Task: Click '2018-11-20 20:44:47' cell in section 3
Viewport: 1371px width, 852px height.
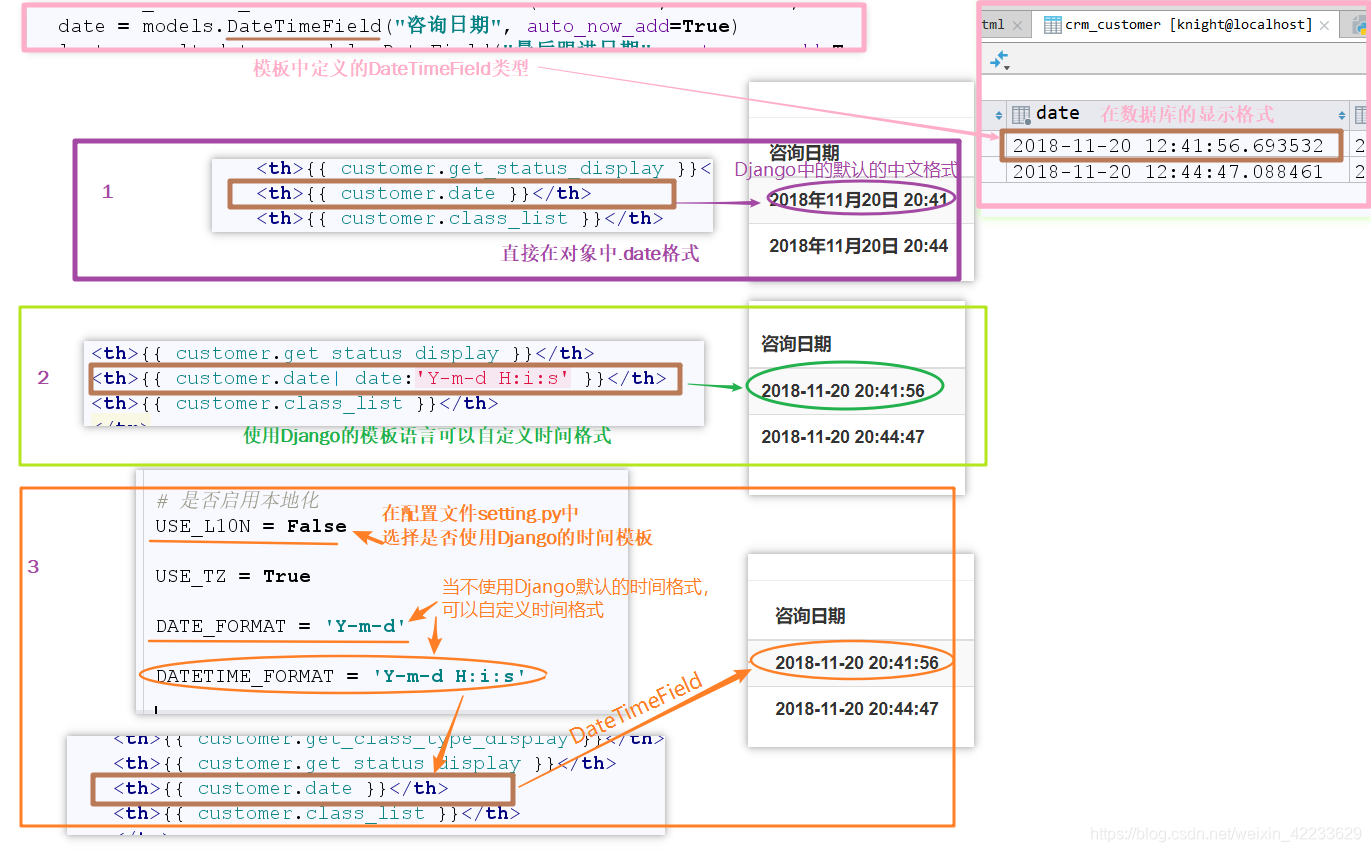Action: (857, 709)
